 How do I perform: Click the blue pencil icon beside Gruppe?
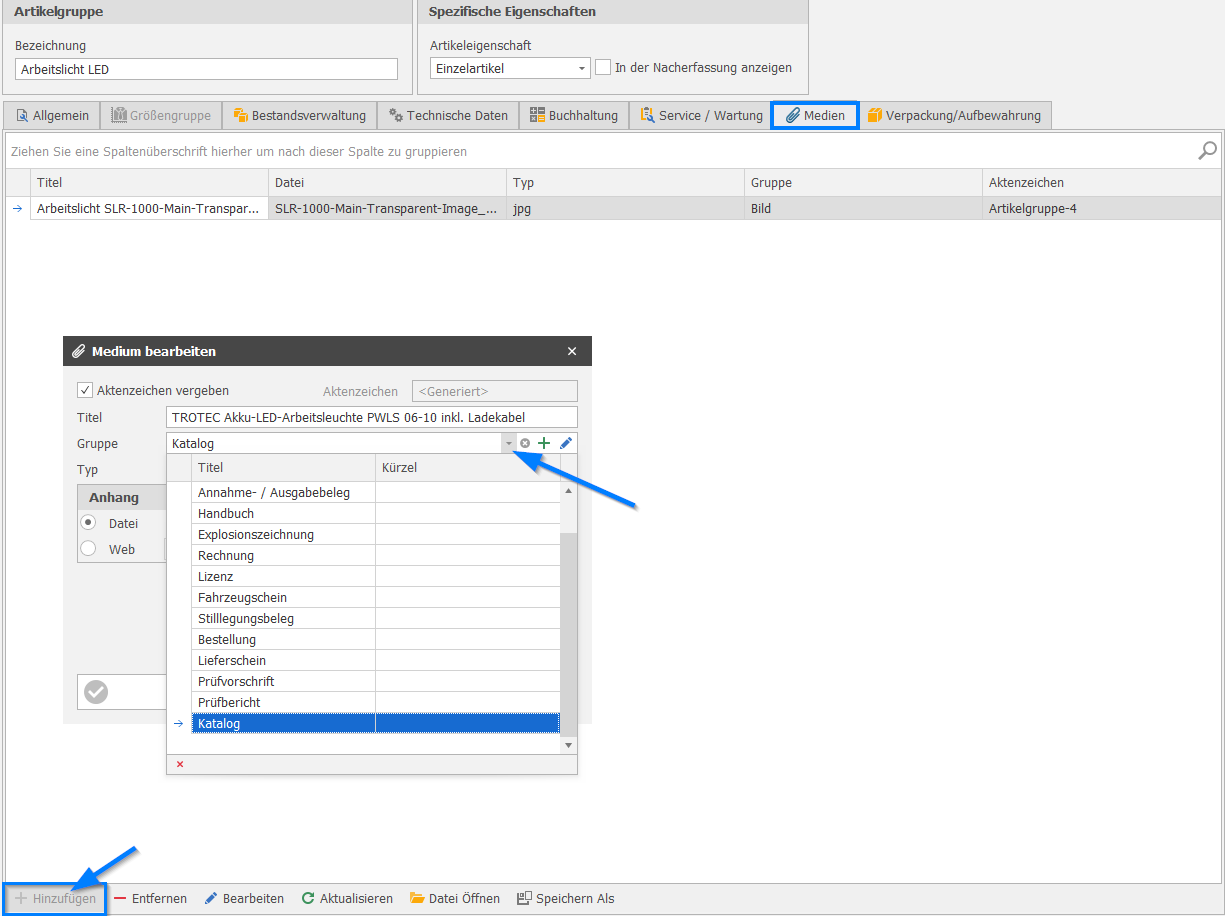[566, 443]
